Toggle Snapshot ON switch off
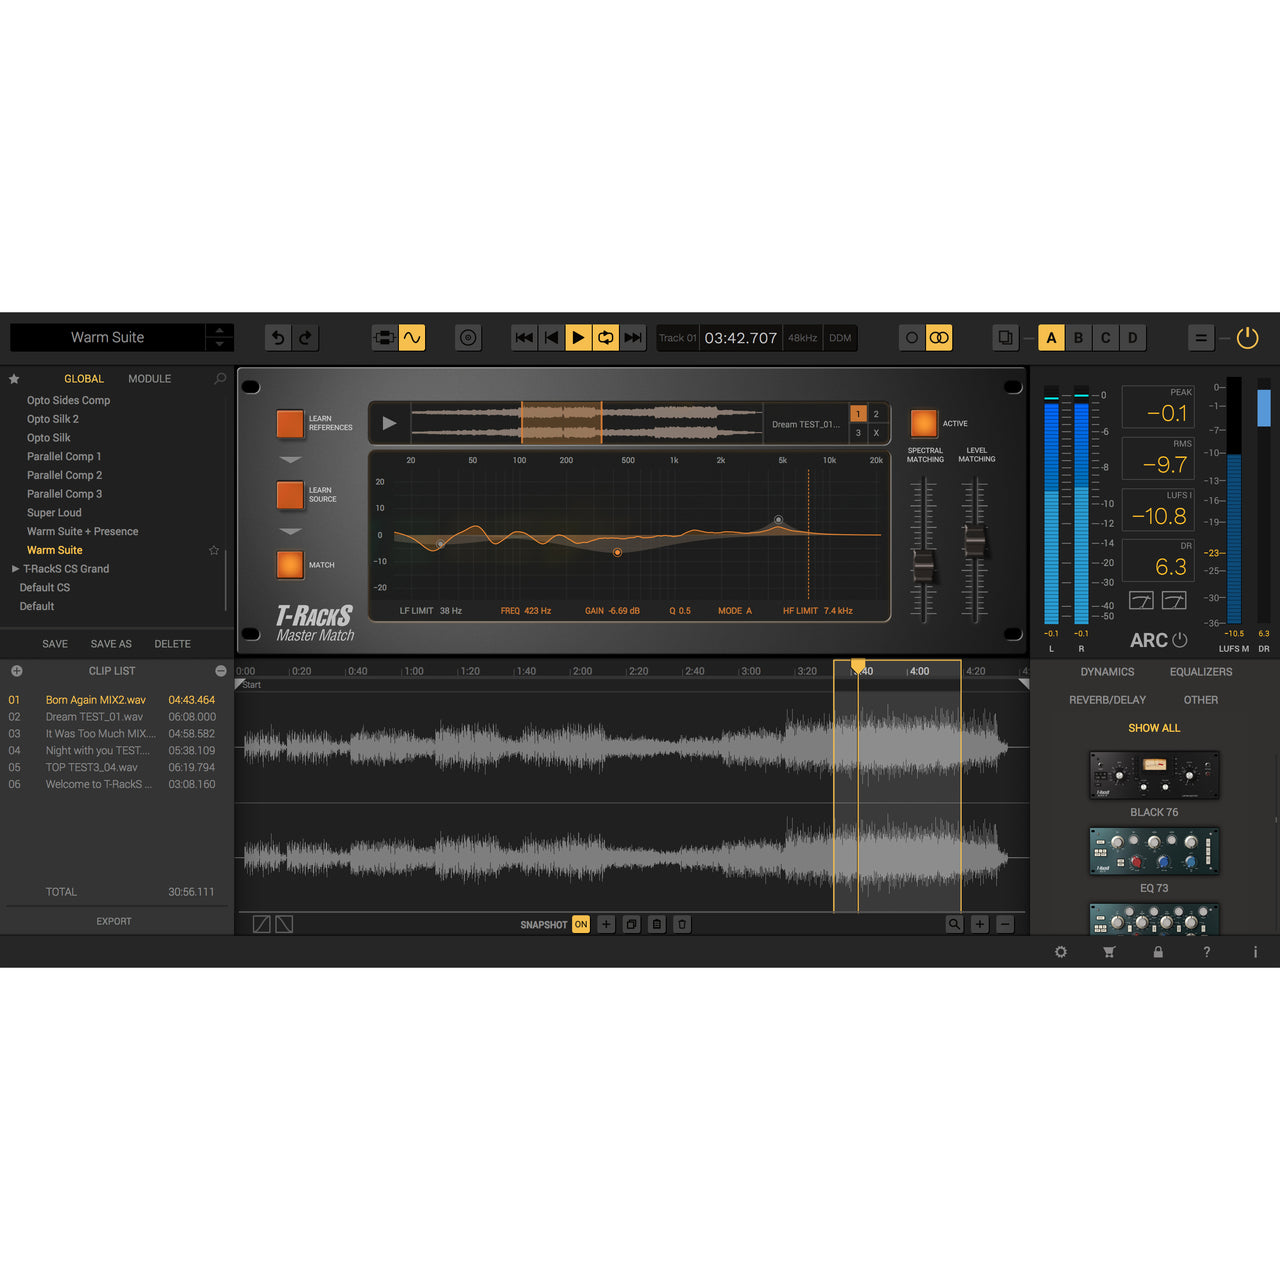The height and width of the screenshot is (1280, 1280). click(581, 924)
